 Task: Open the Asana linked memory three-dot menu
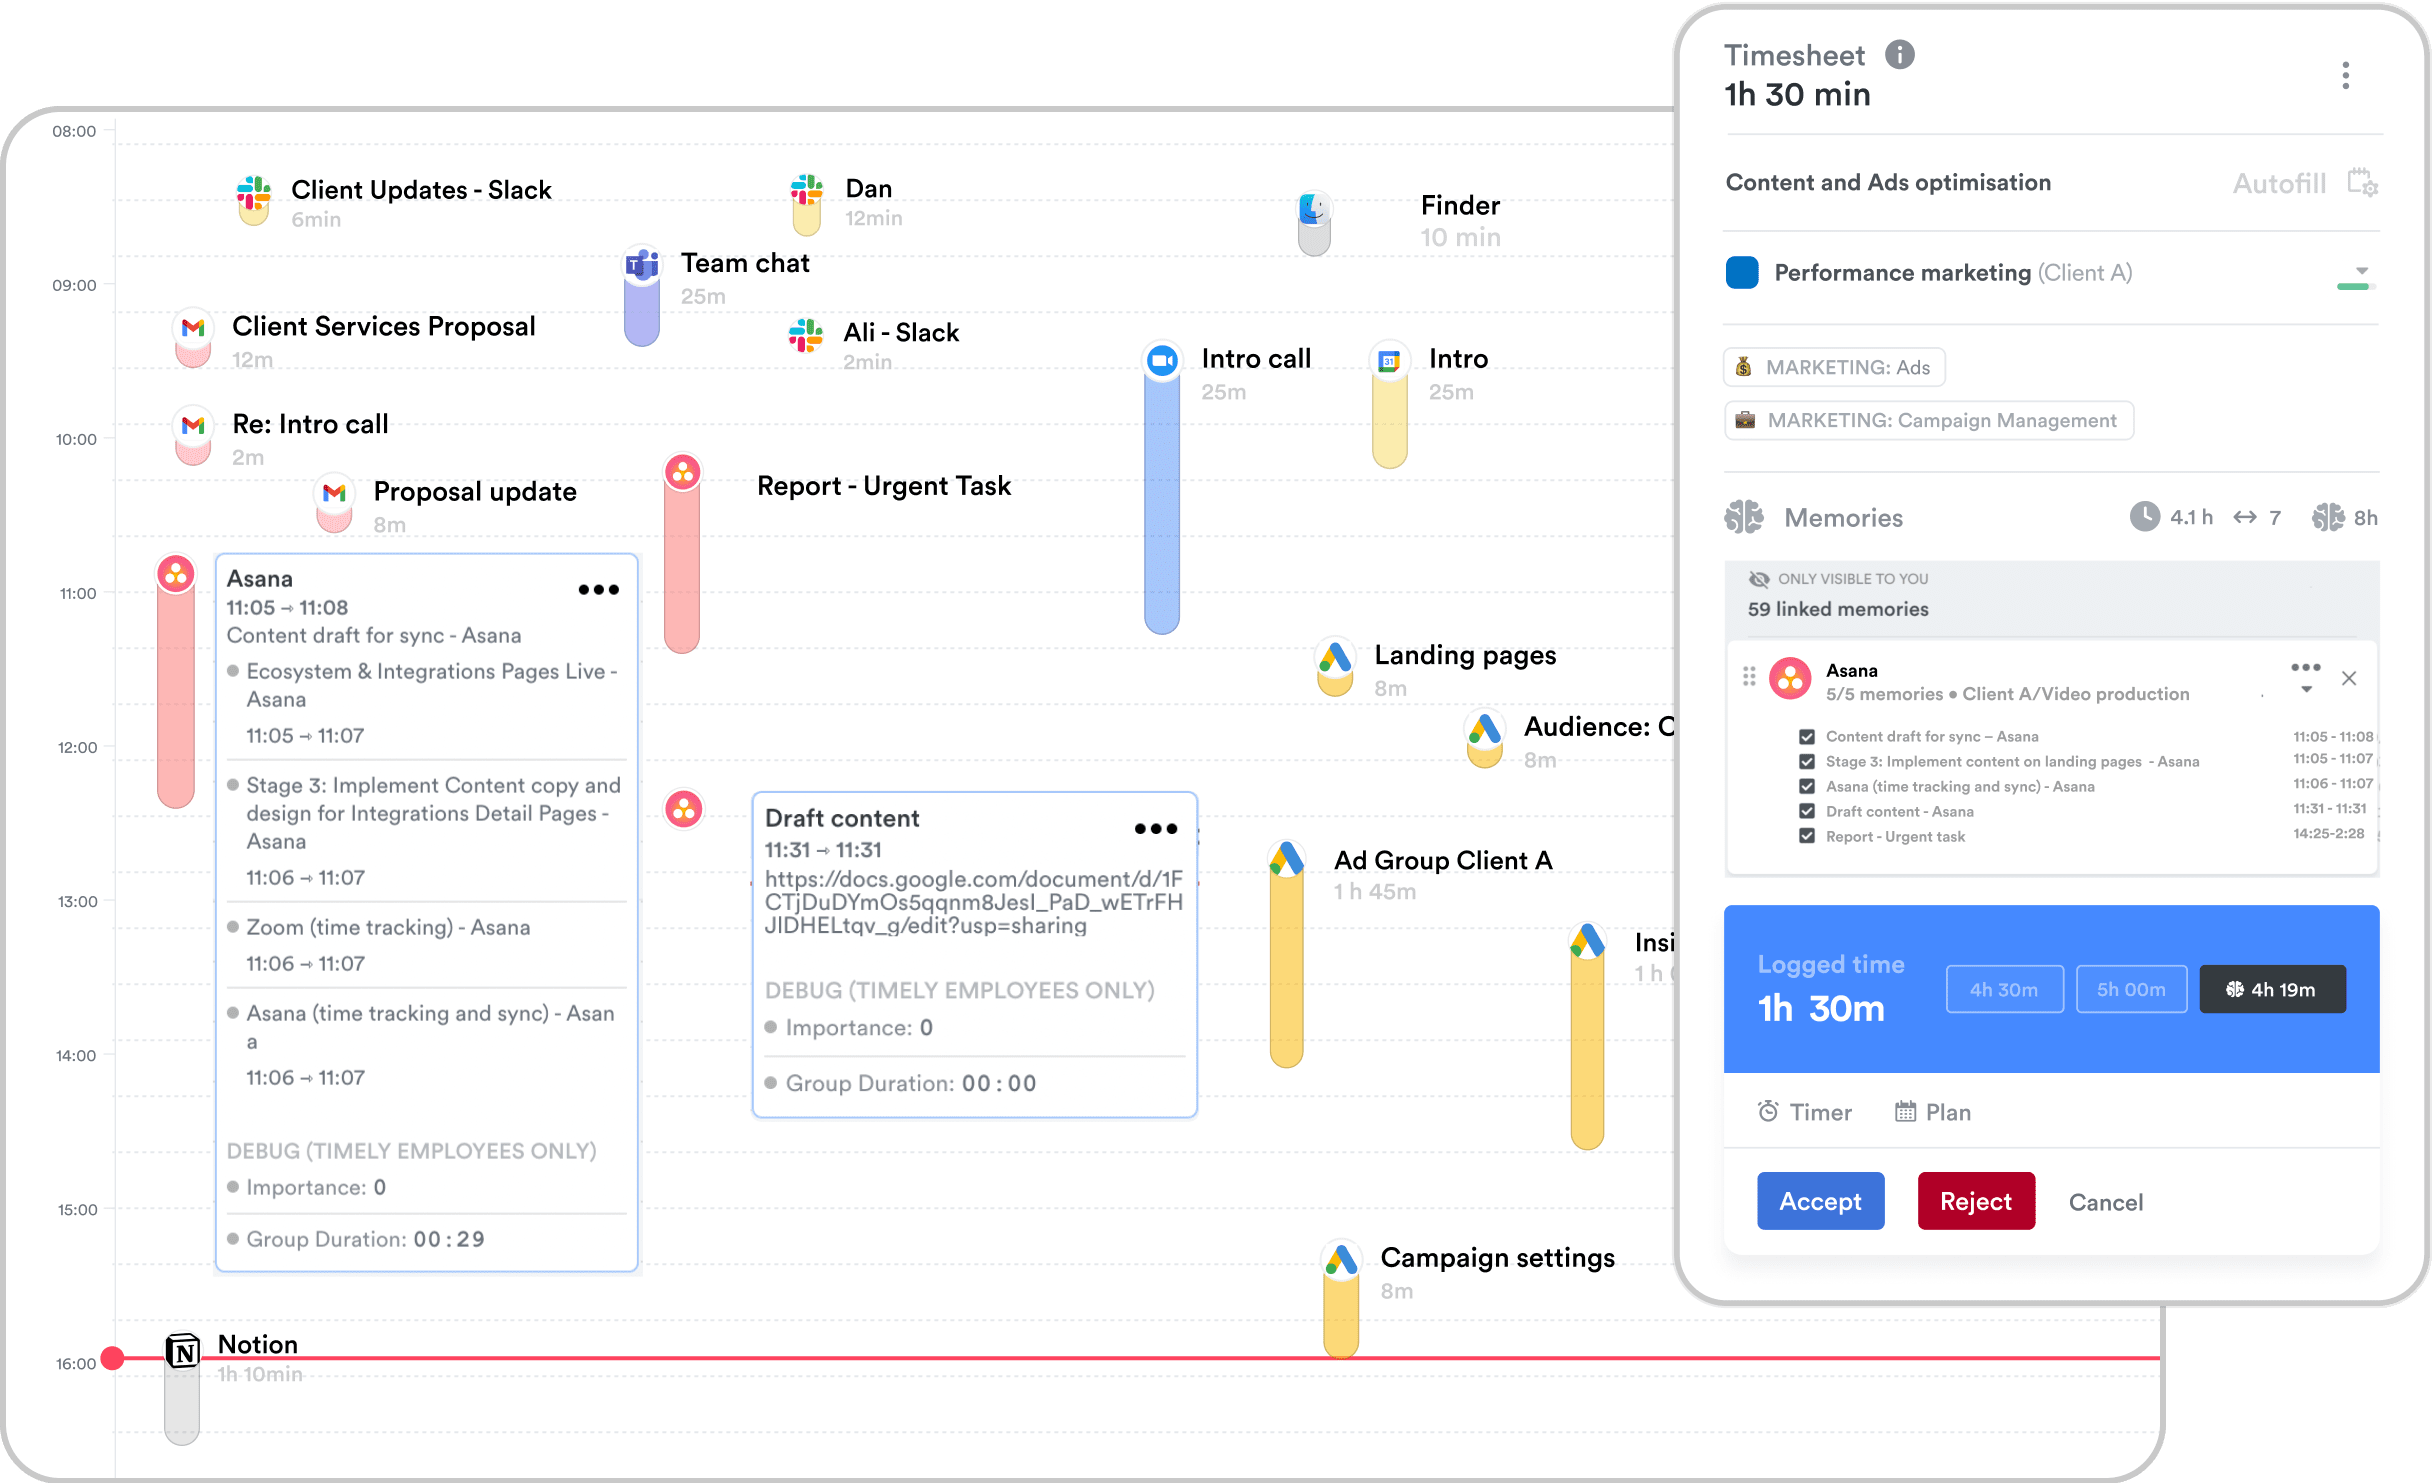tap(2305, 667)
